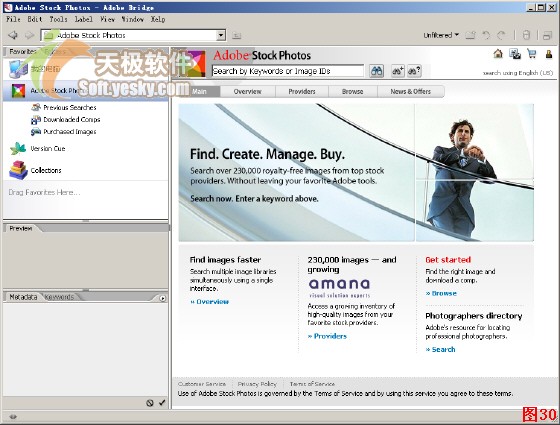The height and width of the screenshot is (425, 560).
Task: Click the Advanced Search binoculars plus icon
Action: click(398, 71)
